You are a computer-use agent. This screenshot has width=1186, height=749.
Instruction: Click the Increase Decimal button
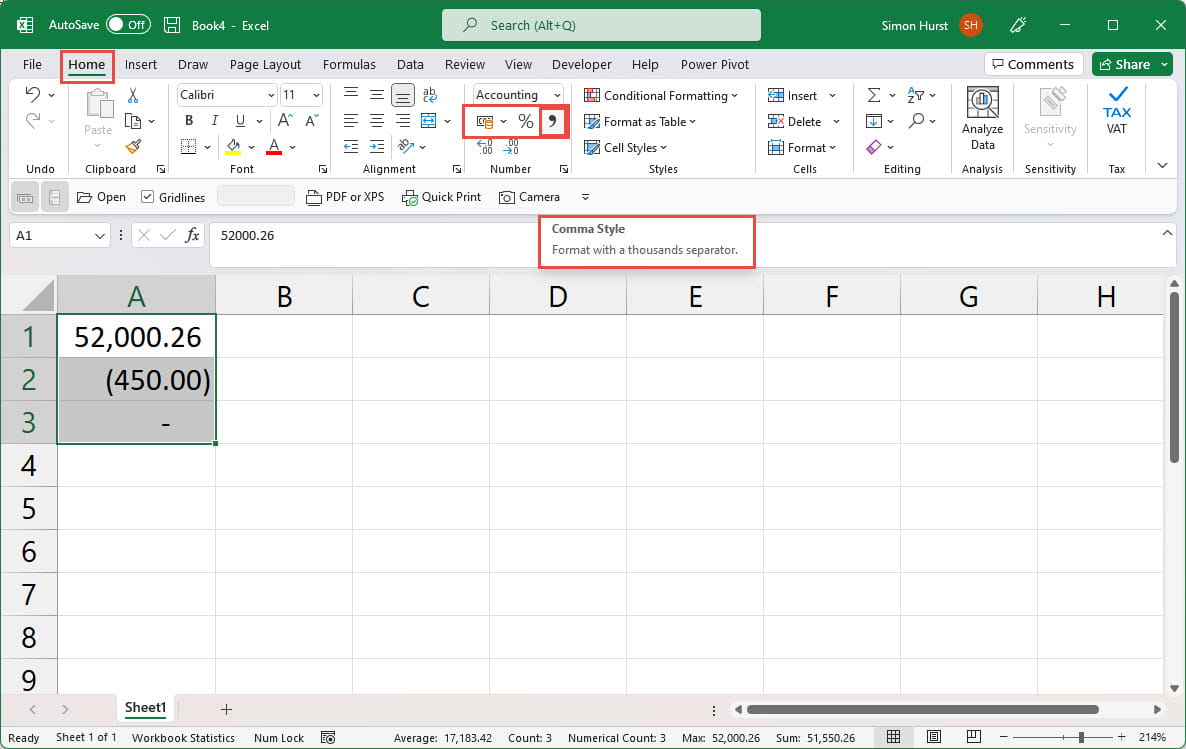(x=485, y=147)
